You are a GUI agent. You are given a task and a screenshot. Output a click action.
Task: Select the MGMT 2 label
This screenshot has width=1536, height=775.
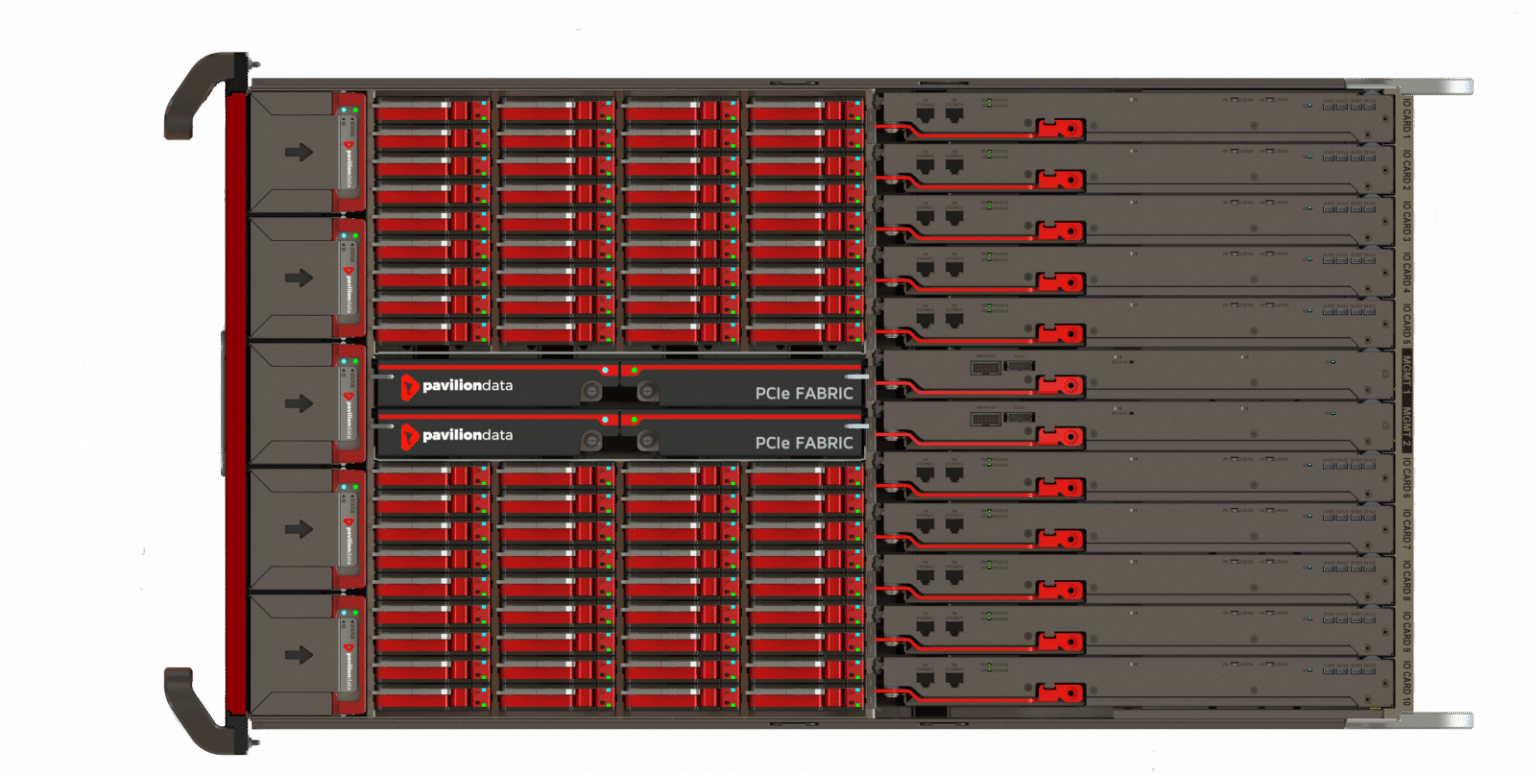coord(1405,426)
